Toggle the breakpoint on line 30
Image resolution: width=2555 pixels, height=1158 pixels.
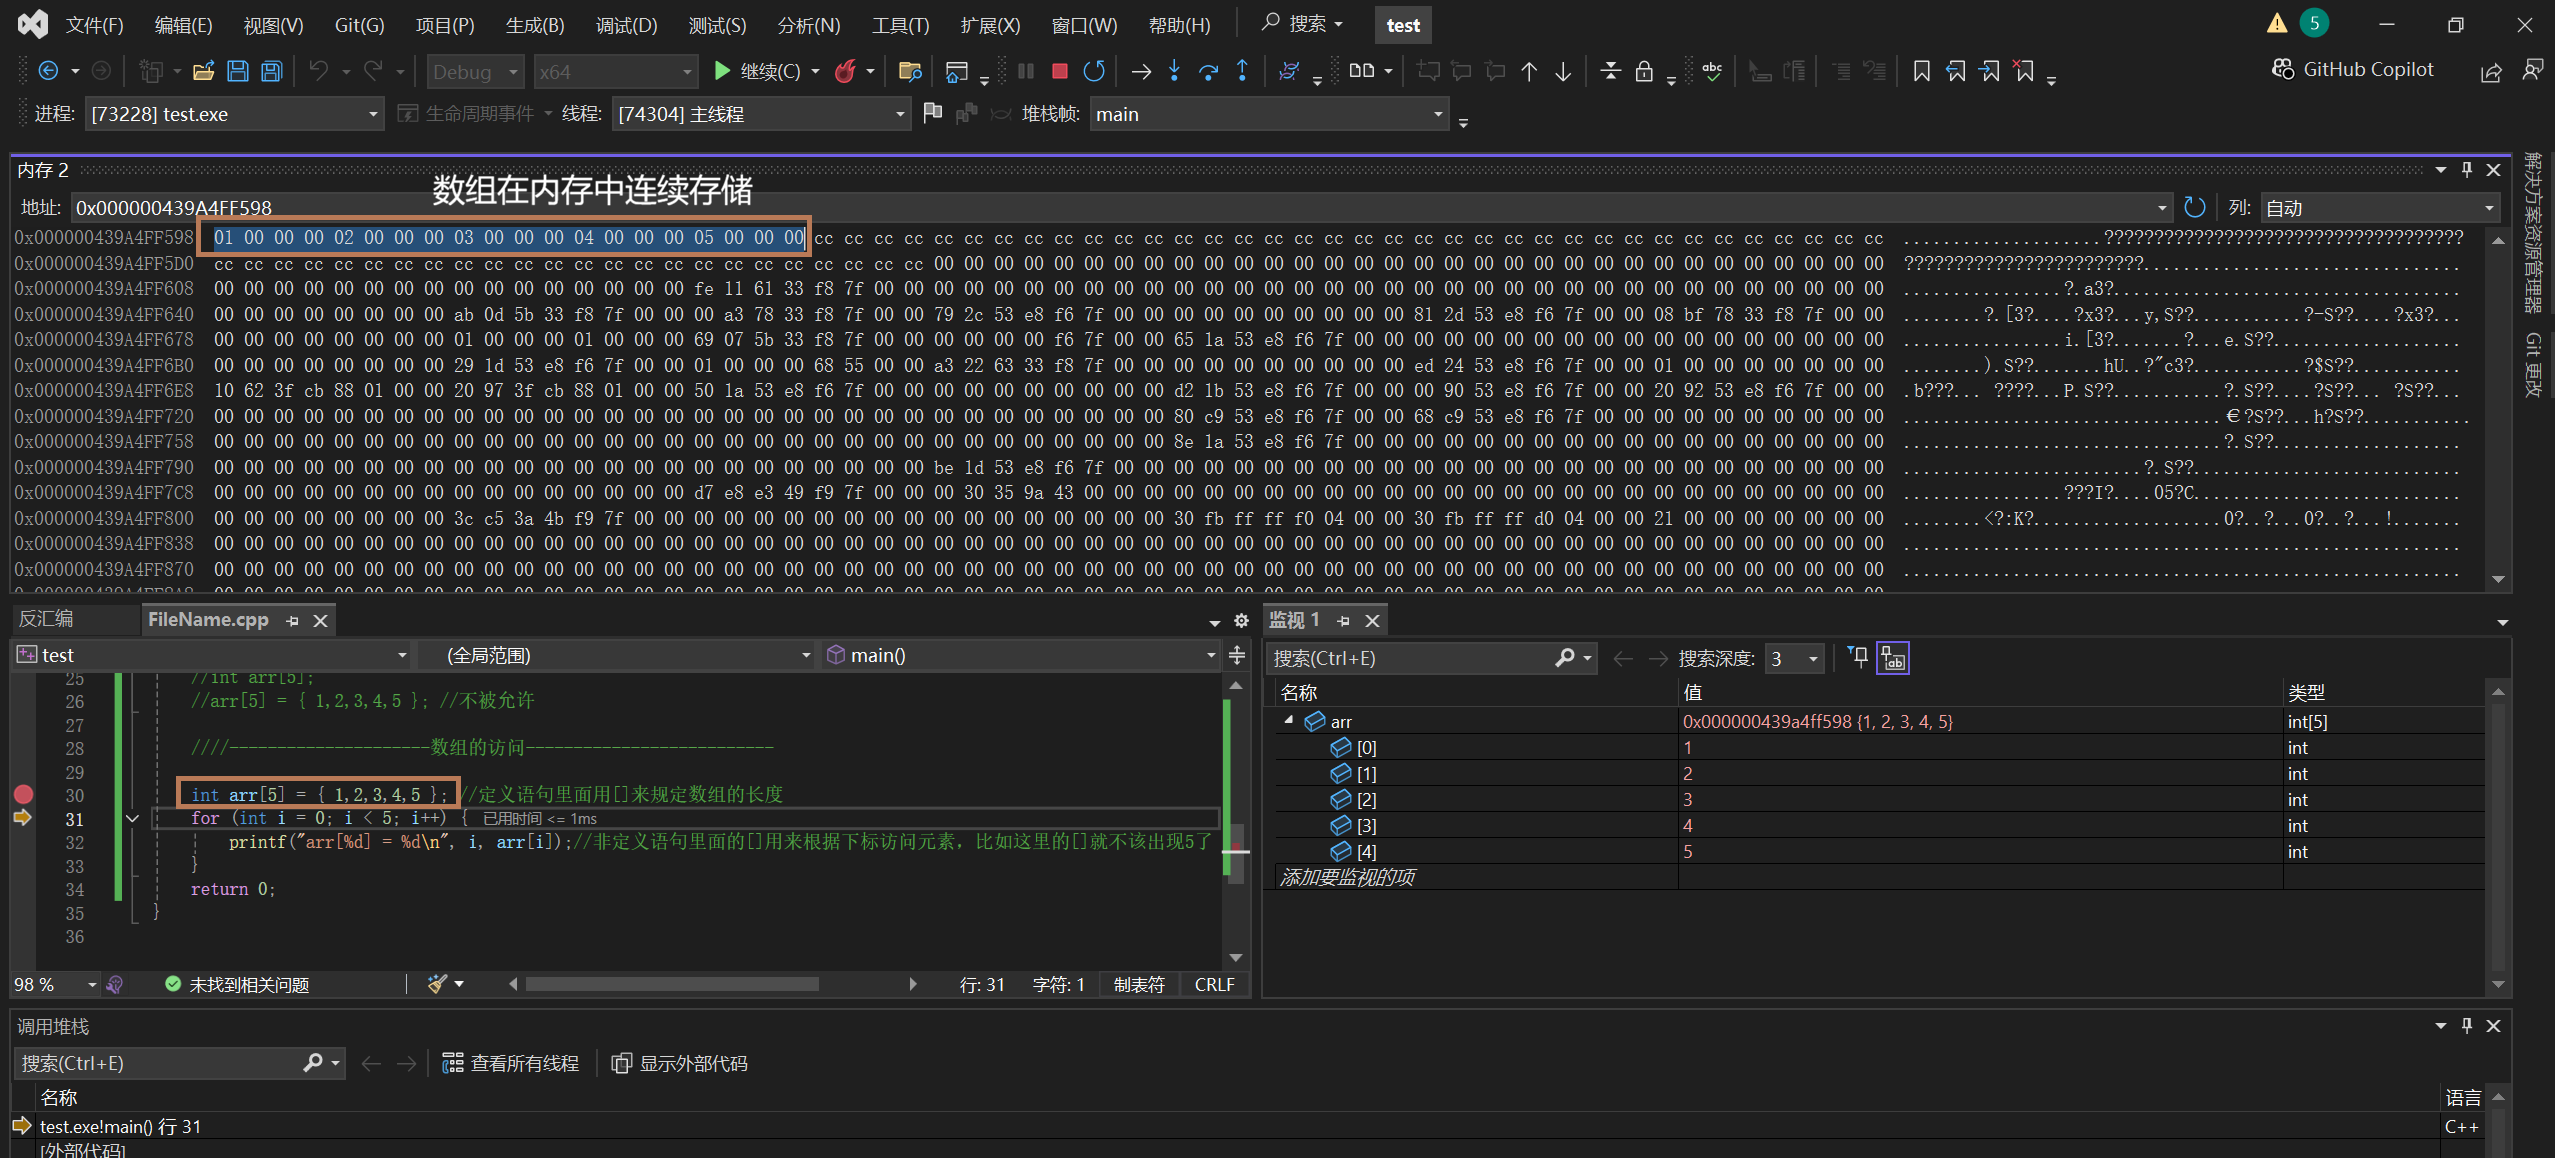[x=23, y=794]
